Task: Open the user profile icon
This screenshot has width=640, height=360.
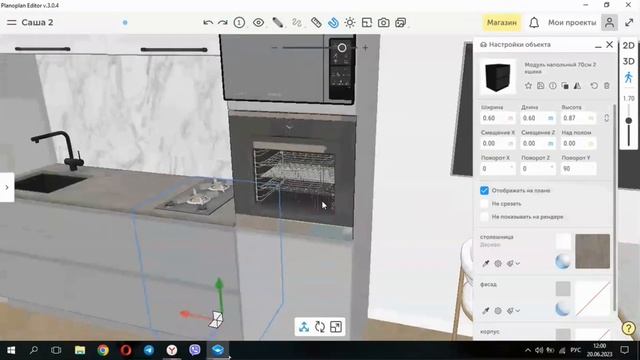Action: click(x=609, y=23)
